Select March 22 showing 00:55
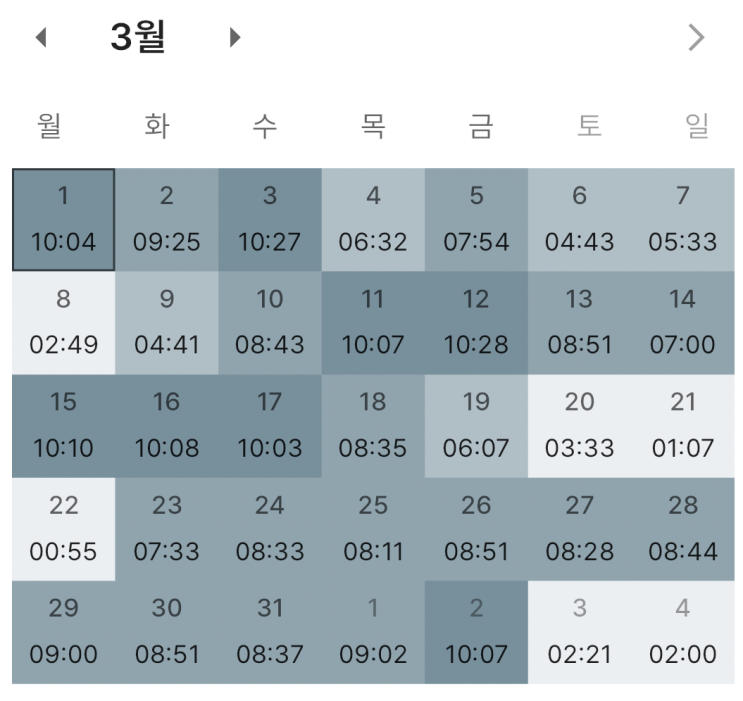This screenshot has width=743, height=701. 63,529
